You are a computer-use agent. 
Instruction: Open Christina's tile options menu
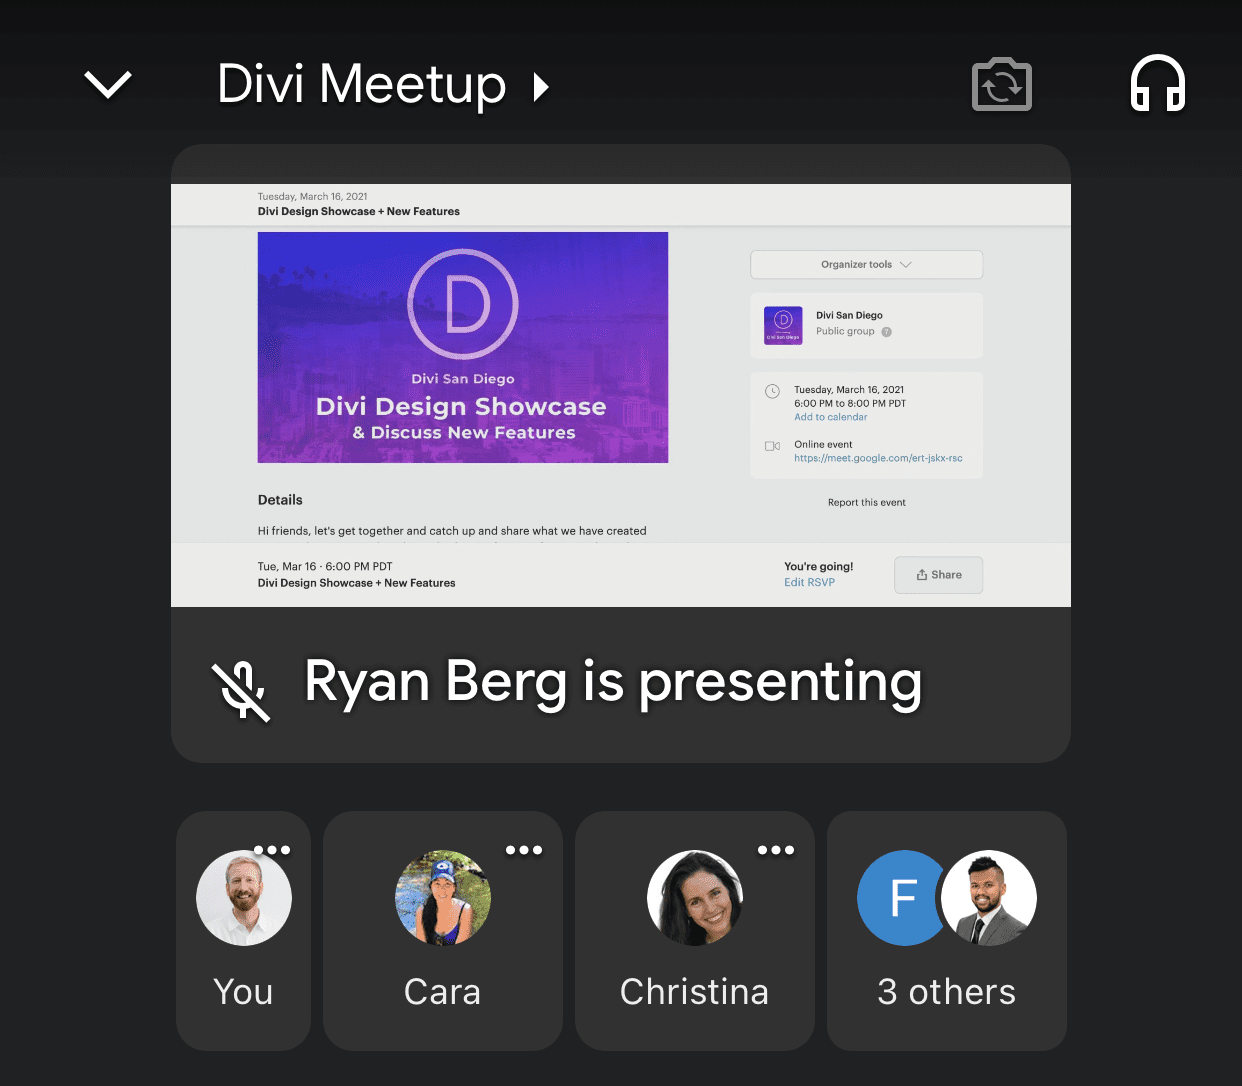776,849
